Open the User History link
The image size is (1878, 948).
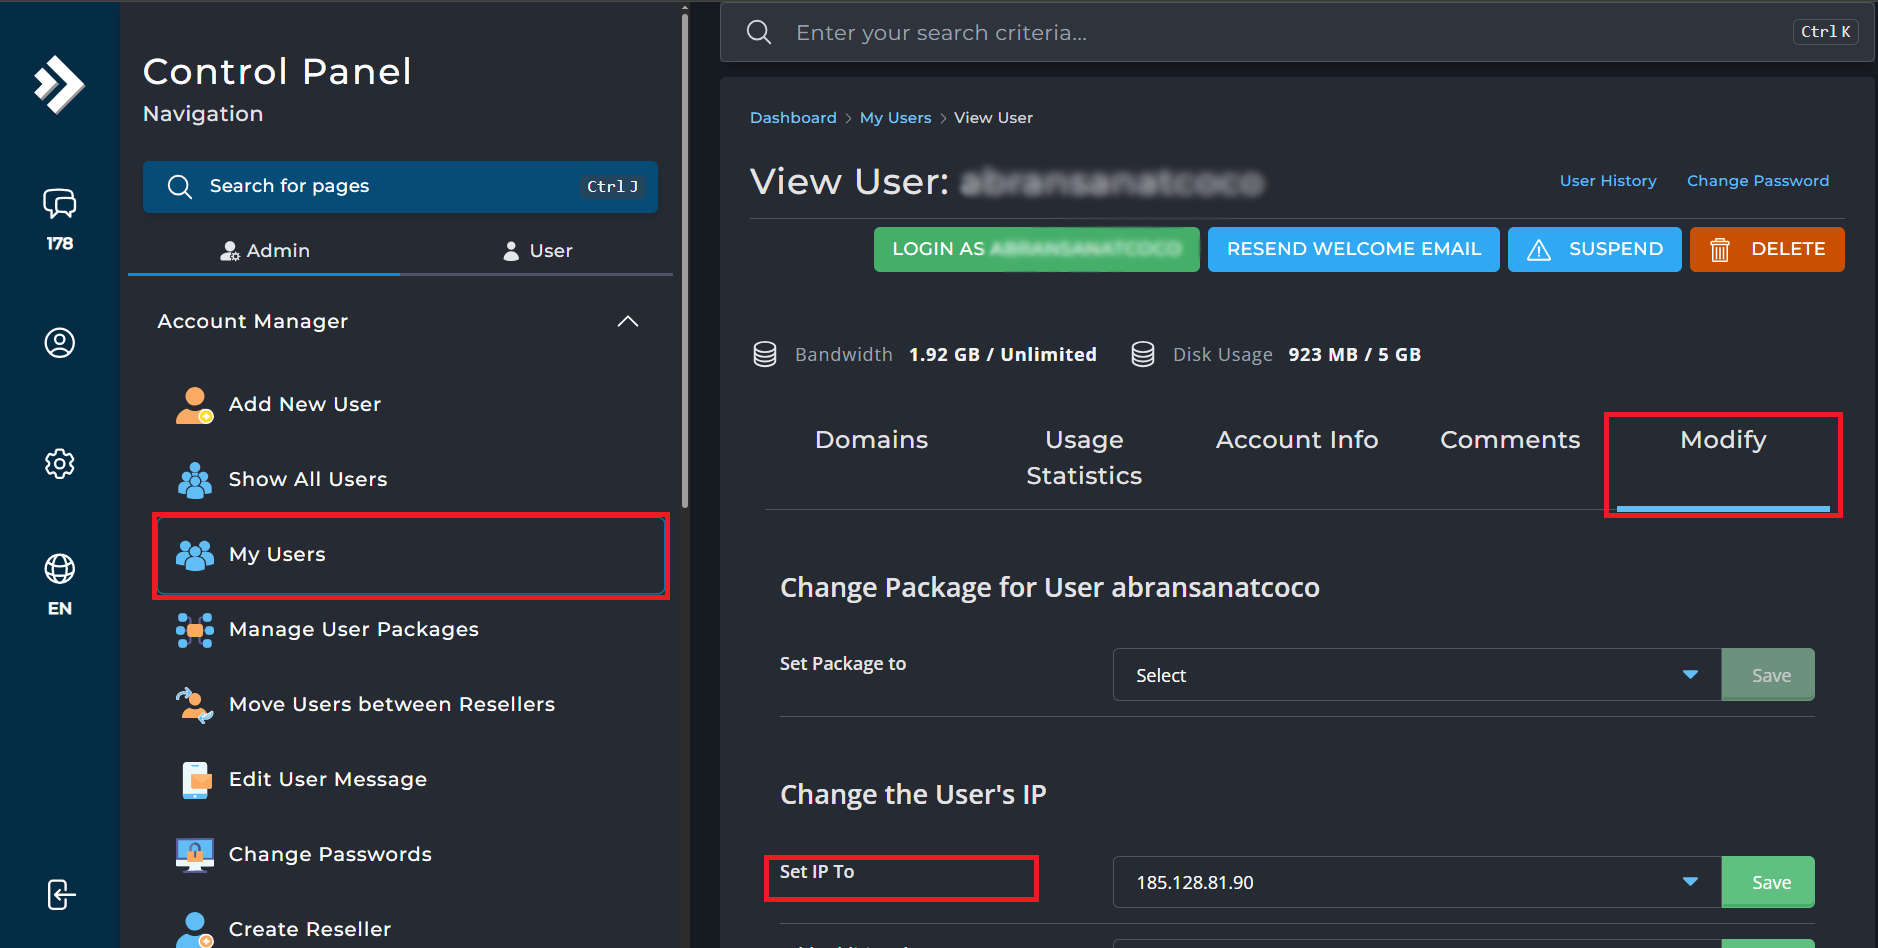tap(1608, 181)
